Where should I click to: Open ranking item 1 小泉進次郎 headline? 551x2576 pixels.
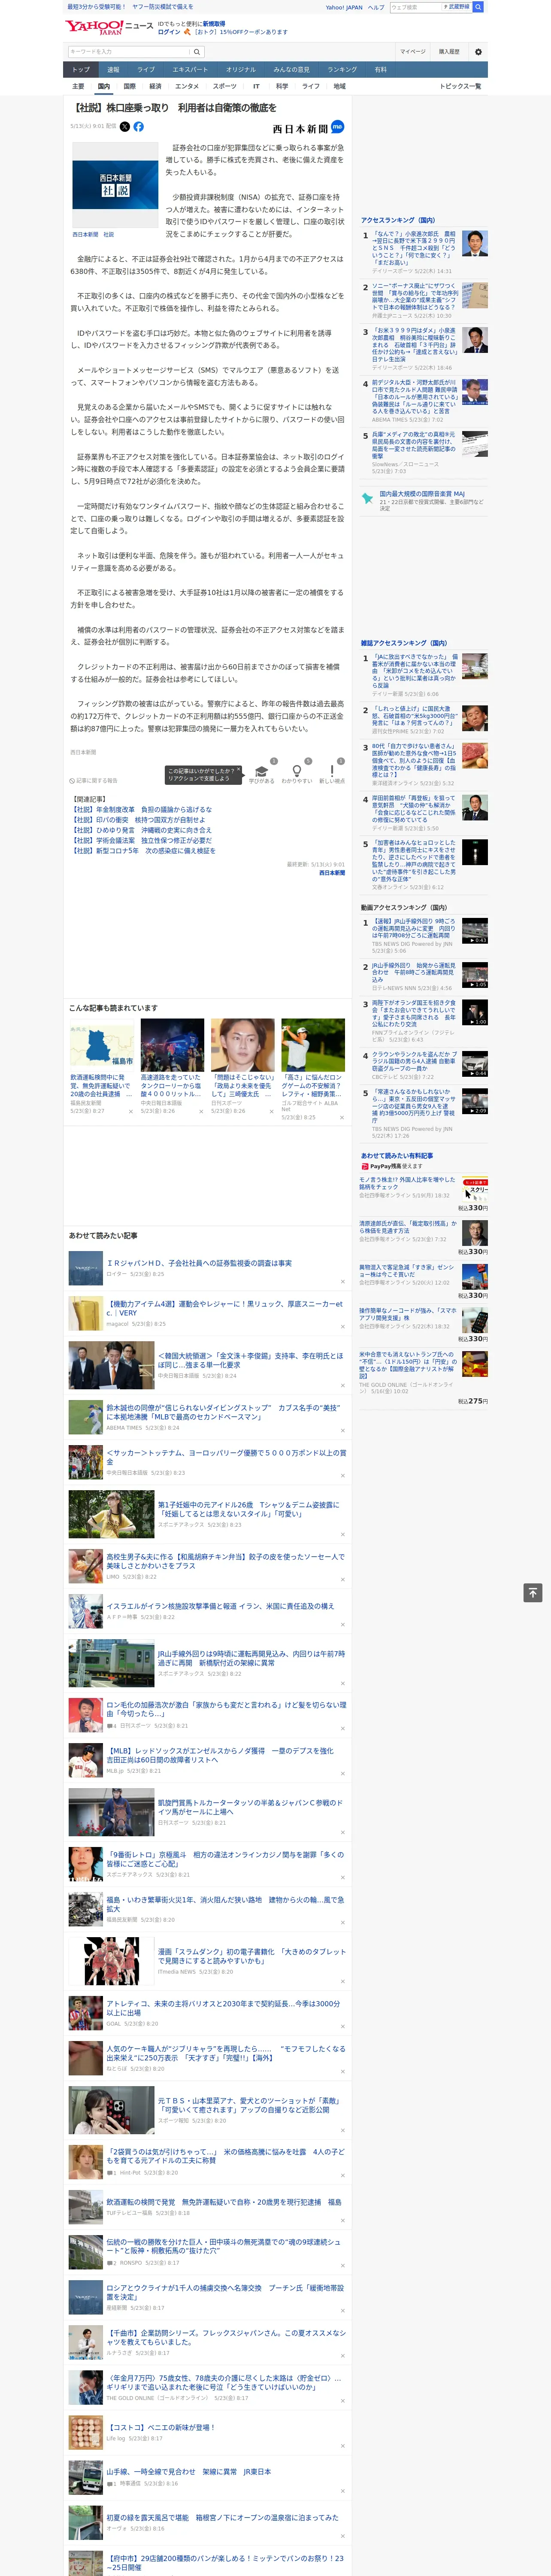pos(415,249)
